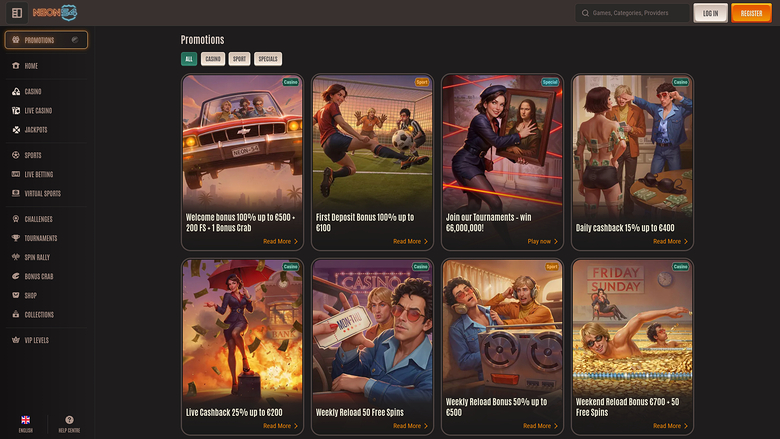The height and width of the screenshot is (439, 780).
Task: Click the Neon54 logo
Action: [x=54, y=13]
